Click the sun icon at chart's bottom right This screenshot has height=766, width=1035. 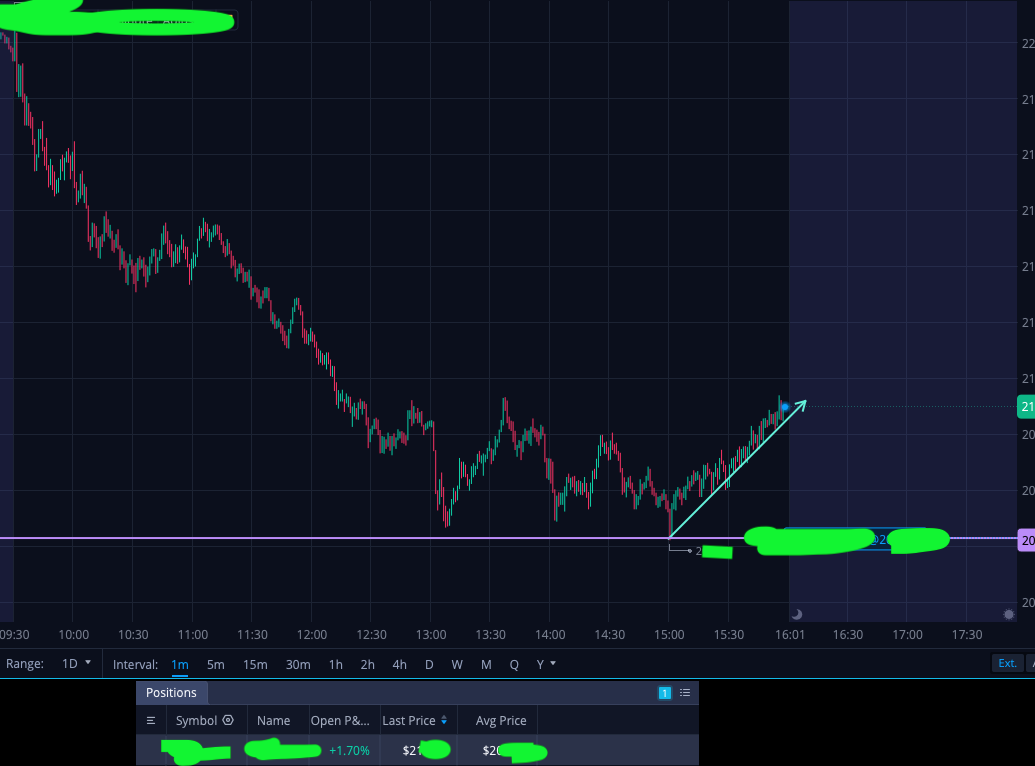pyautogui.click(x=1009, y=614)
